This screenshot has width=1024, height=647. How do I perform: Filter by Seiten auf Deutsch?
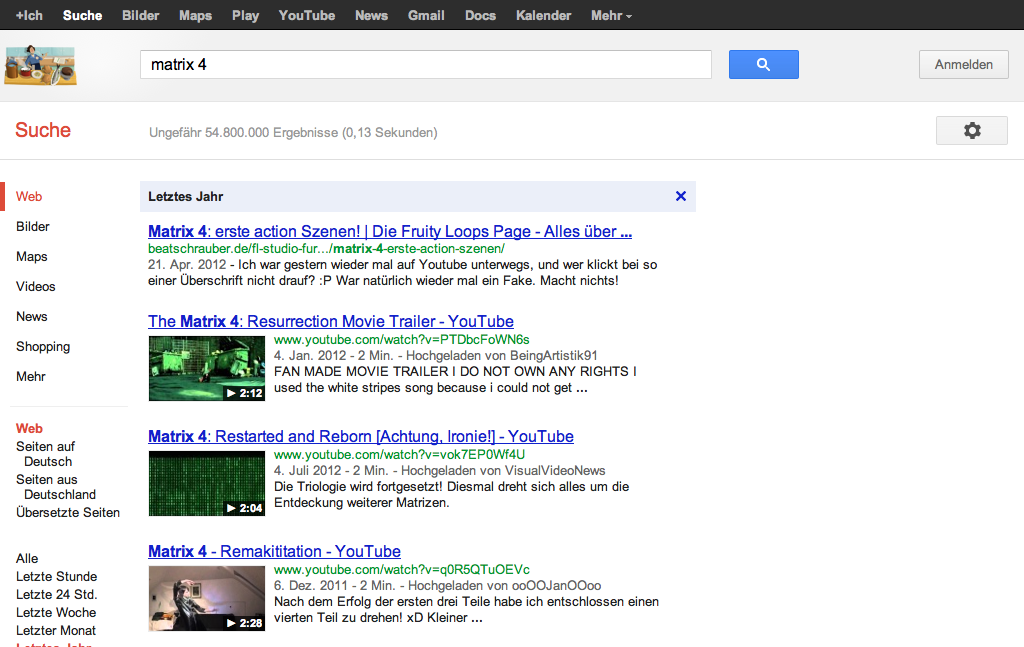[46, 454]
